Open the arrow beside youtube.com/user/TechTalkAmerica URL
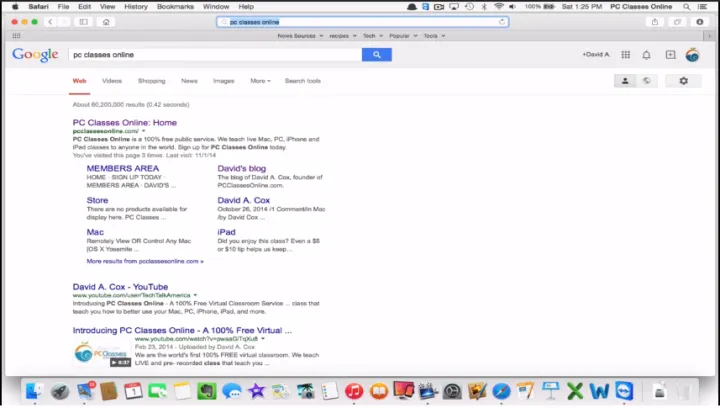The image size is (720, 408). 195,295
